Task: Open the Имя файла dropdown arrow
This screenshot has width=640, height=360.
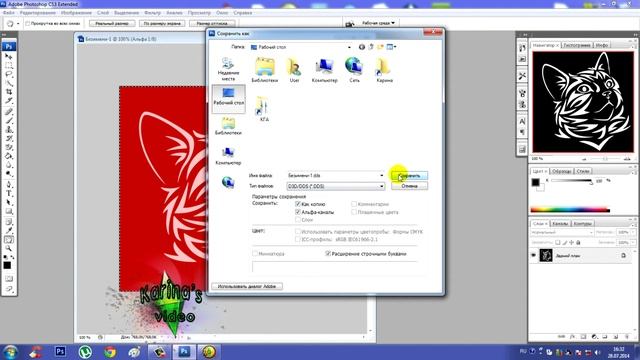Action: tap(382, 176)
